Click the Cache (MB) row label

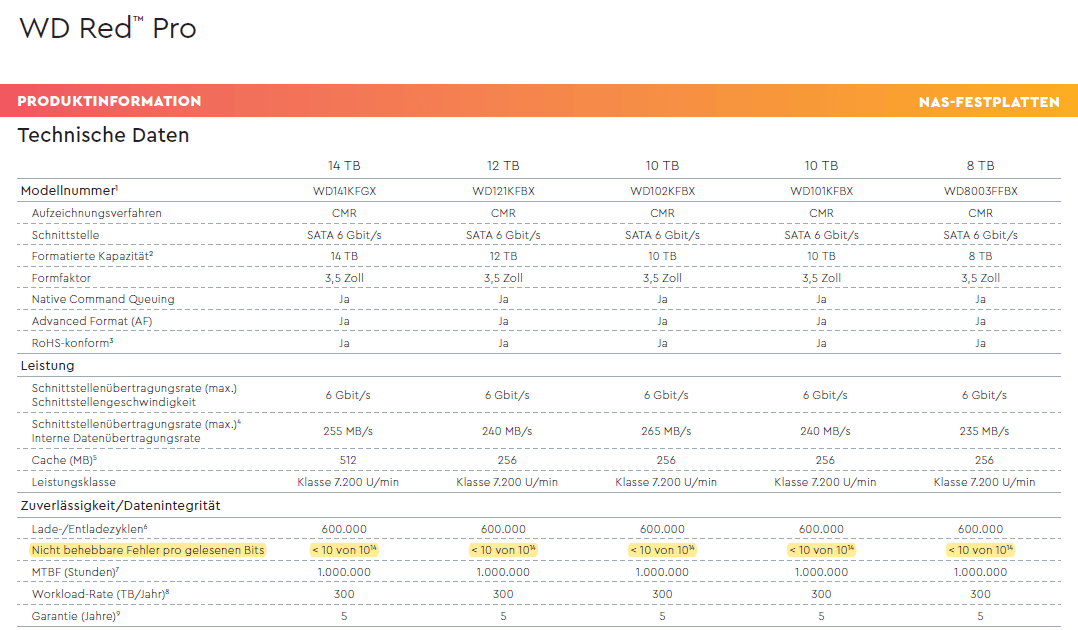[x=64, y=460]
